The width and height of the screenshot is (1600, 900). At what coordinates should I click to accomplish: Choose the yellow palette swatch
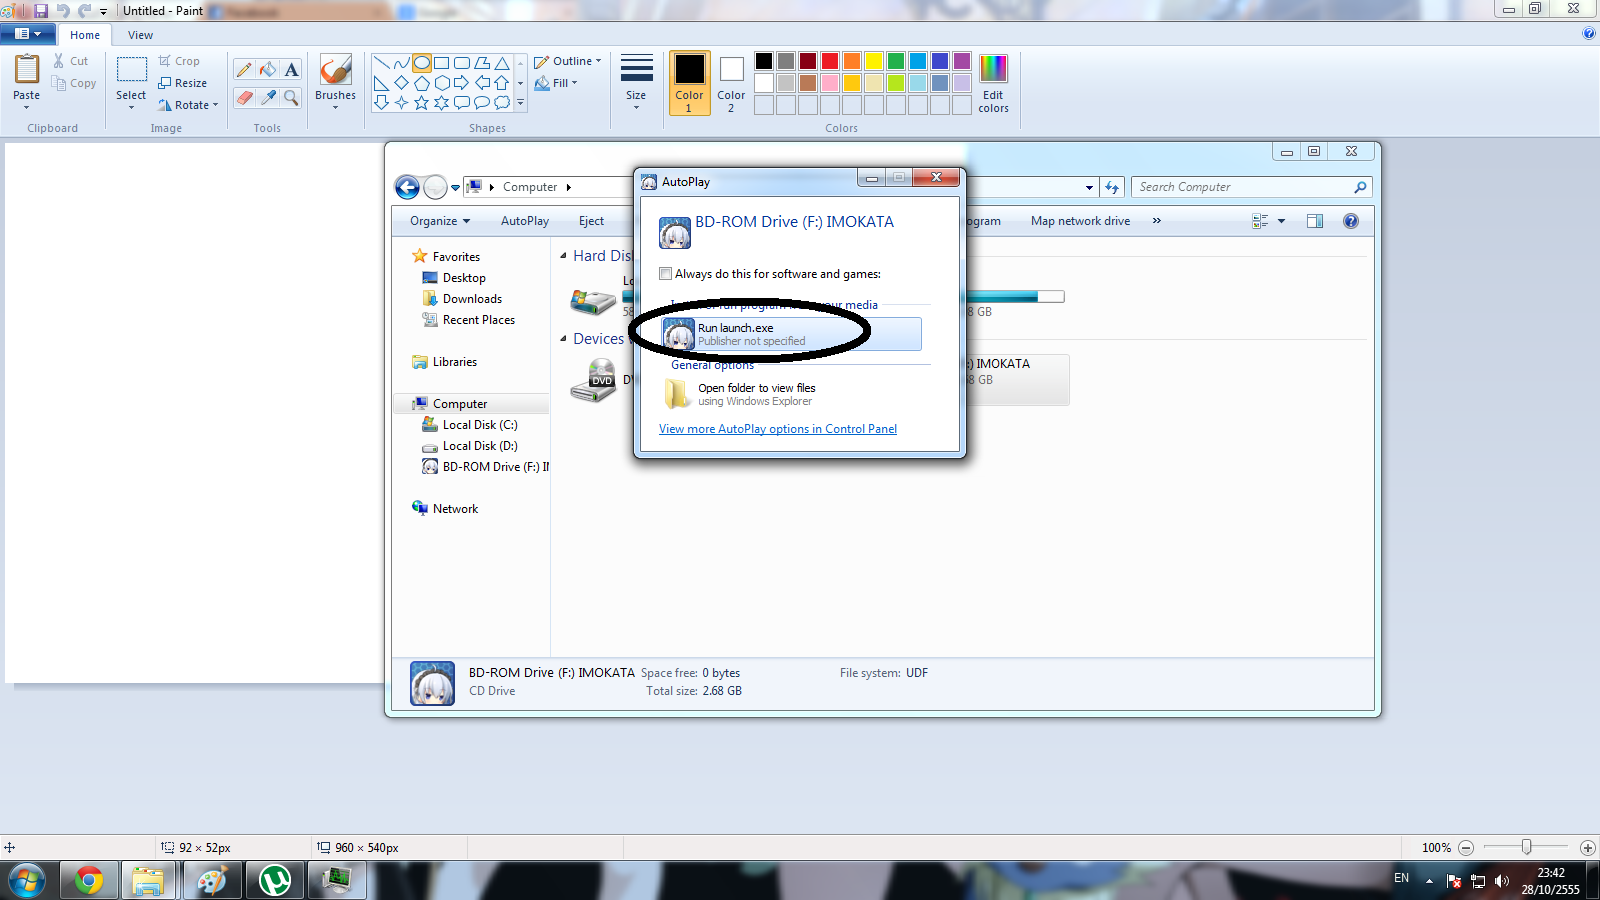874,61
